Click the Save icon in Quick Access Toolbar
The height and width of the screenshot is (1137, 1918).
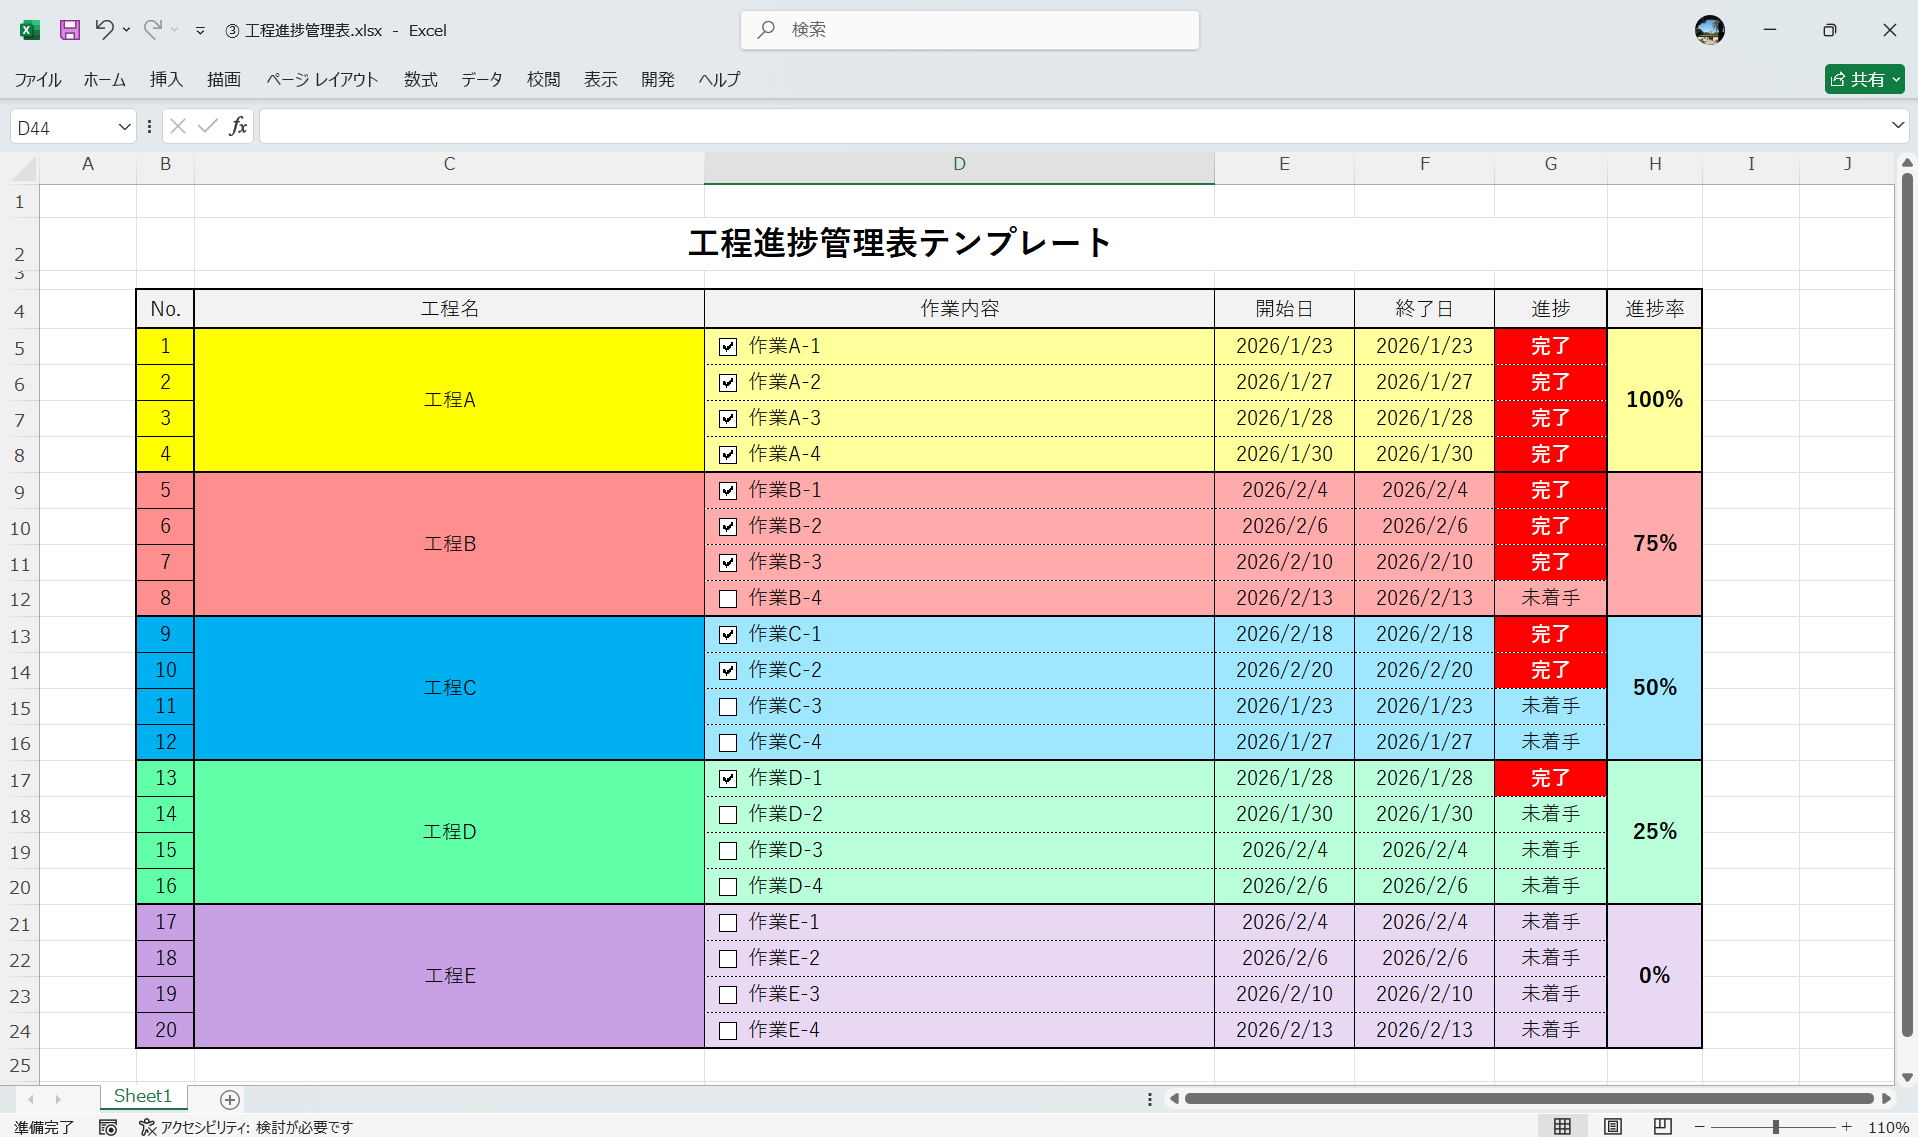[69, 30]
